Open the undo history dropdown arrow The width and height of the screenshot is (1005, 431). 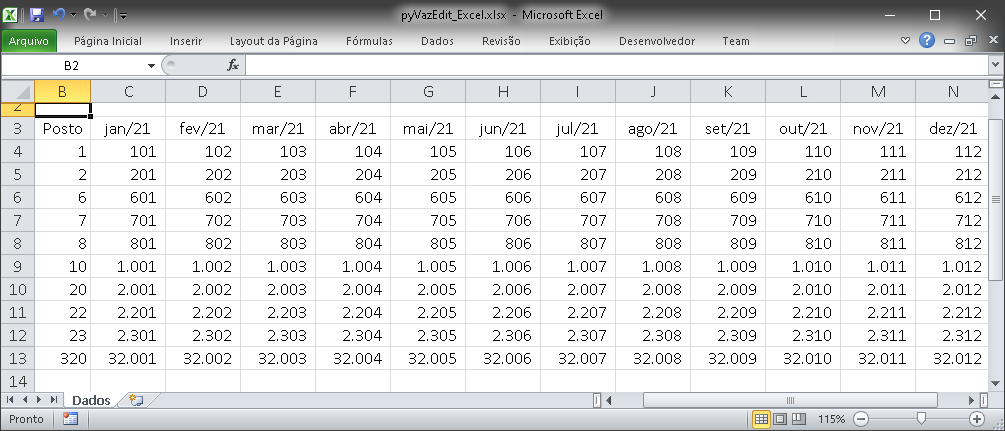(x=72, y=14)
